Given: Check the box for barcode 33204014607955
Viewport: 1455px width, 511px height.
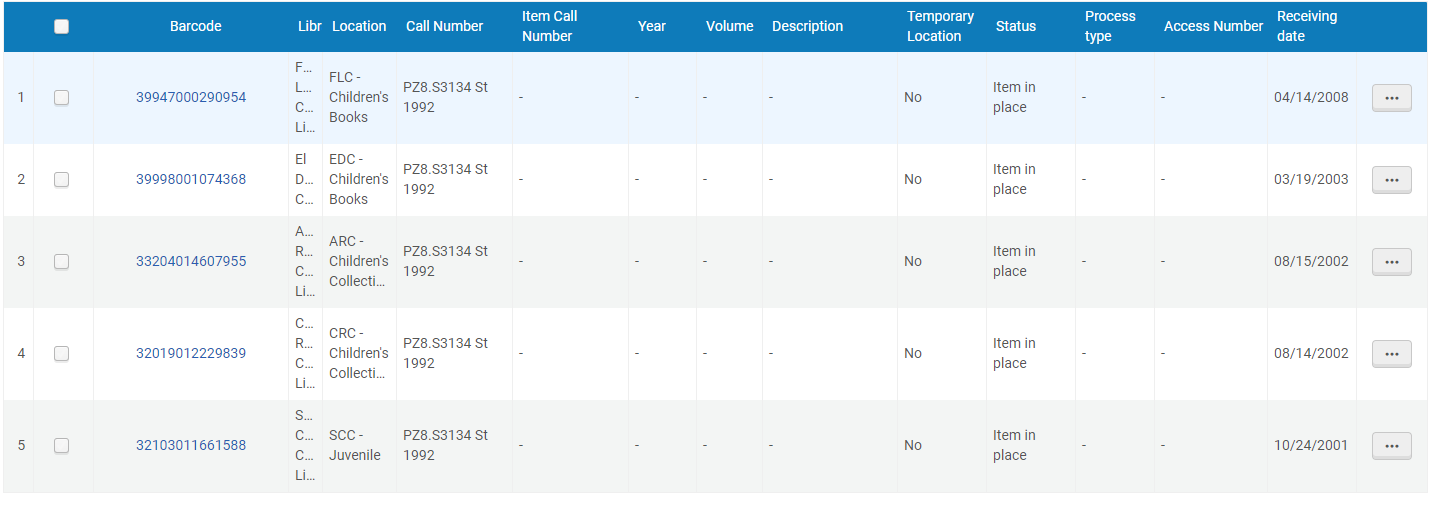Looking at the screenshot, I should point(61,262).
